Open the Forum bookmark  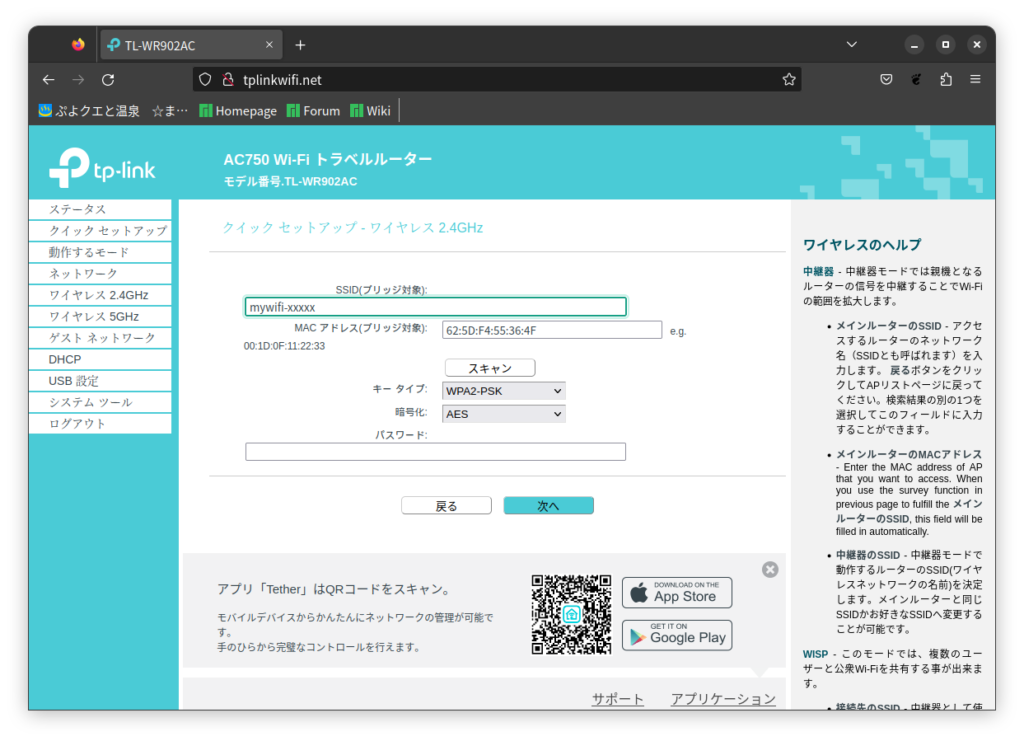313,111
